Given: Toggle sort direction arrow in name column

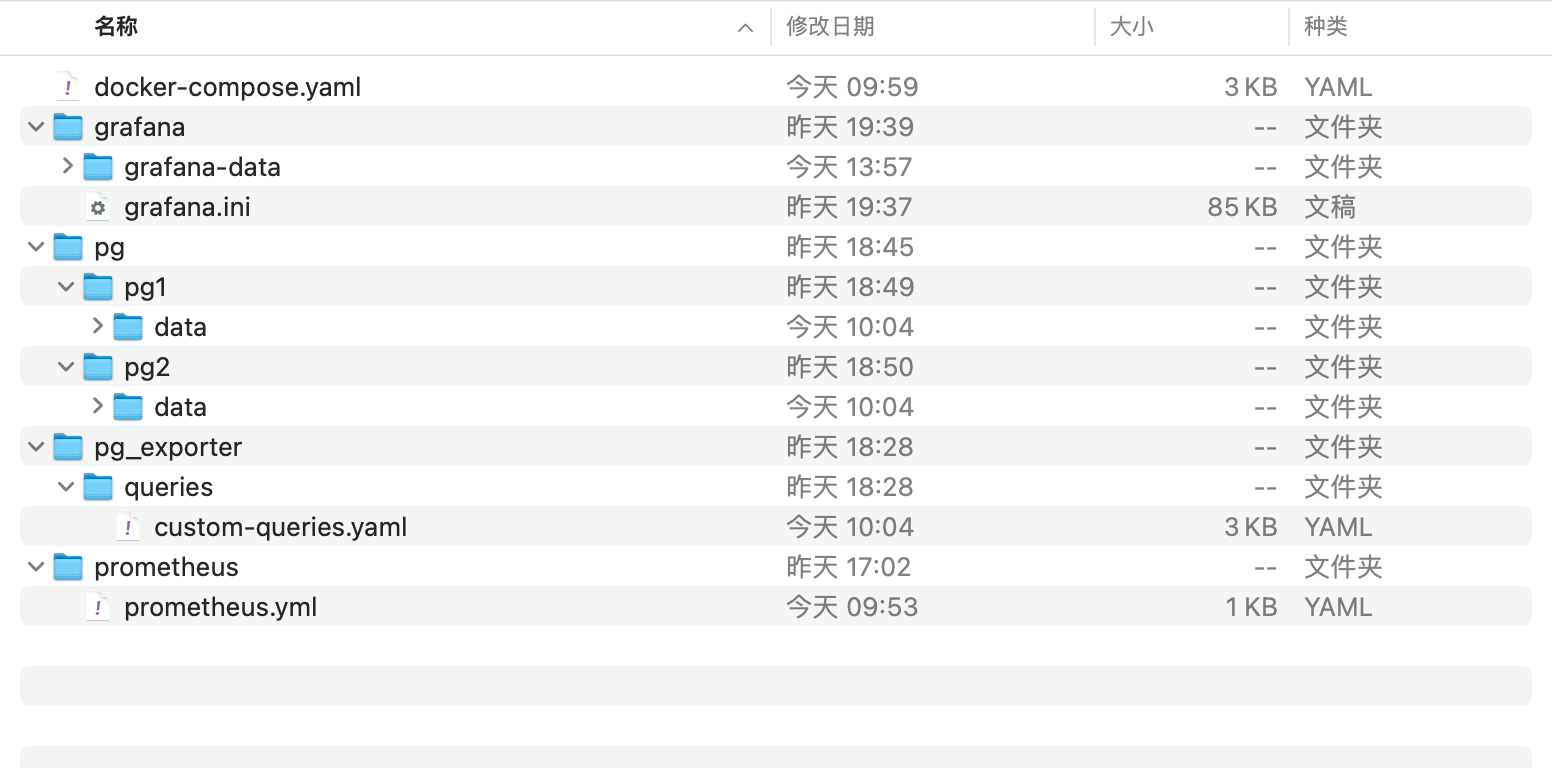Looking at the screenshot, I should (x=745, y=28).
